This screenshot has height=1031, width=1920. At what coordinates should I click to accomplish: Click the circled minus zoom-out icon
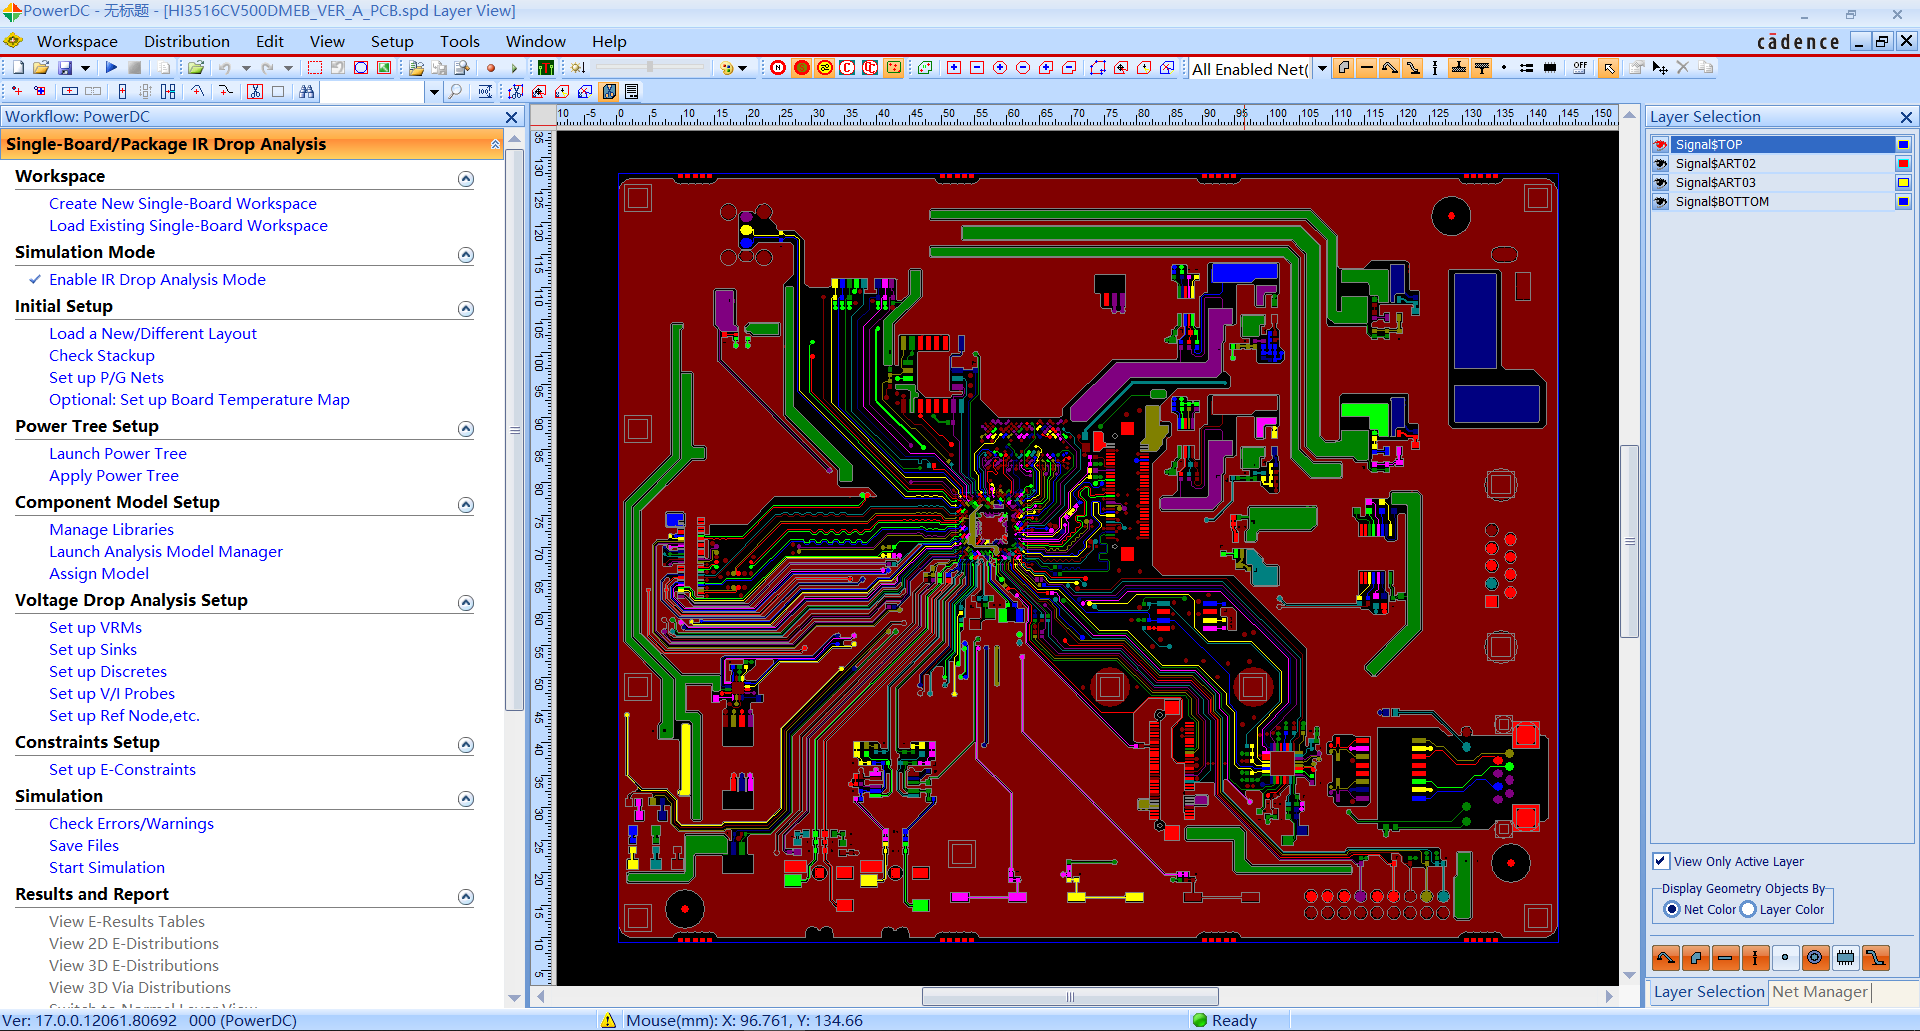(x=1023, y=68)
